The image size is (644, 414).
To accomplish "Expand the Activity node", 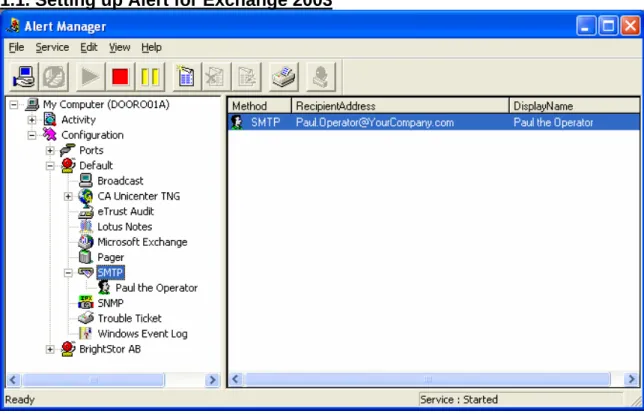I will click(x=32, y=120).
